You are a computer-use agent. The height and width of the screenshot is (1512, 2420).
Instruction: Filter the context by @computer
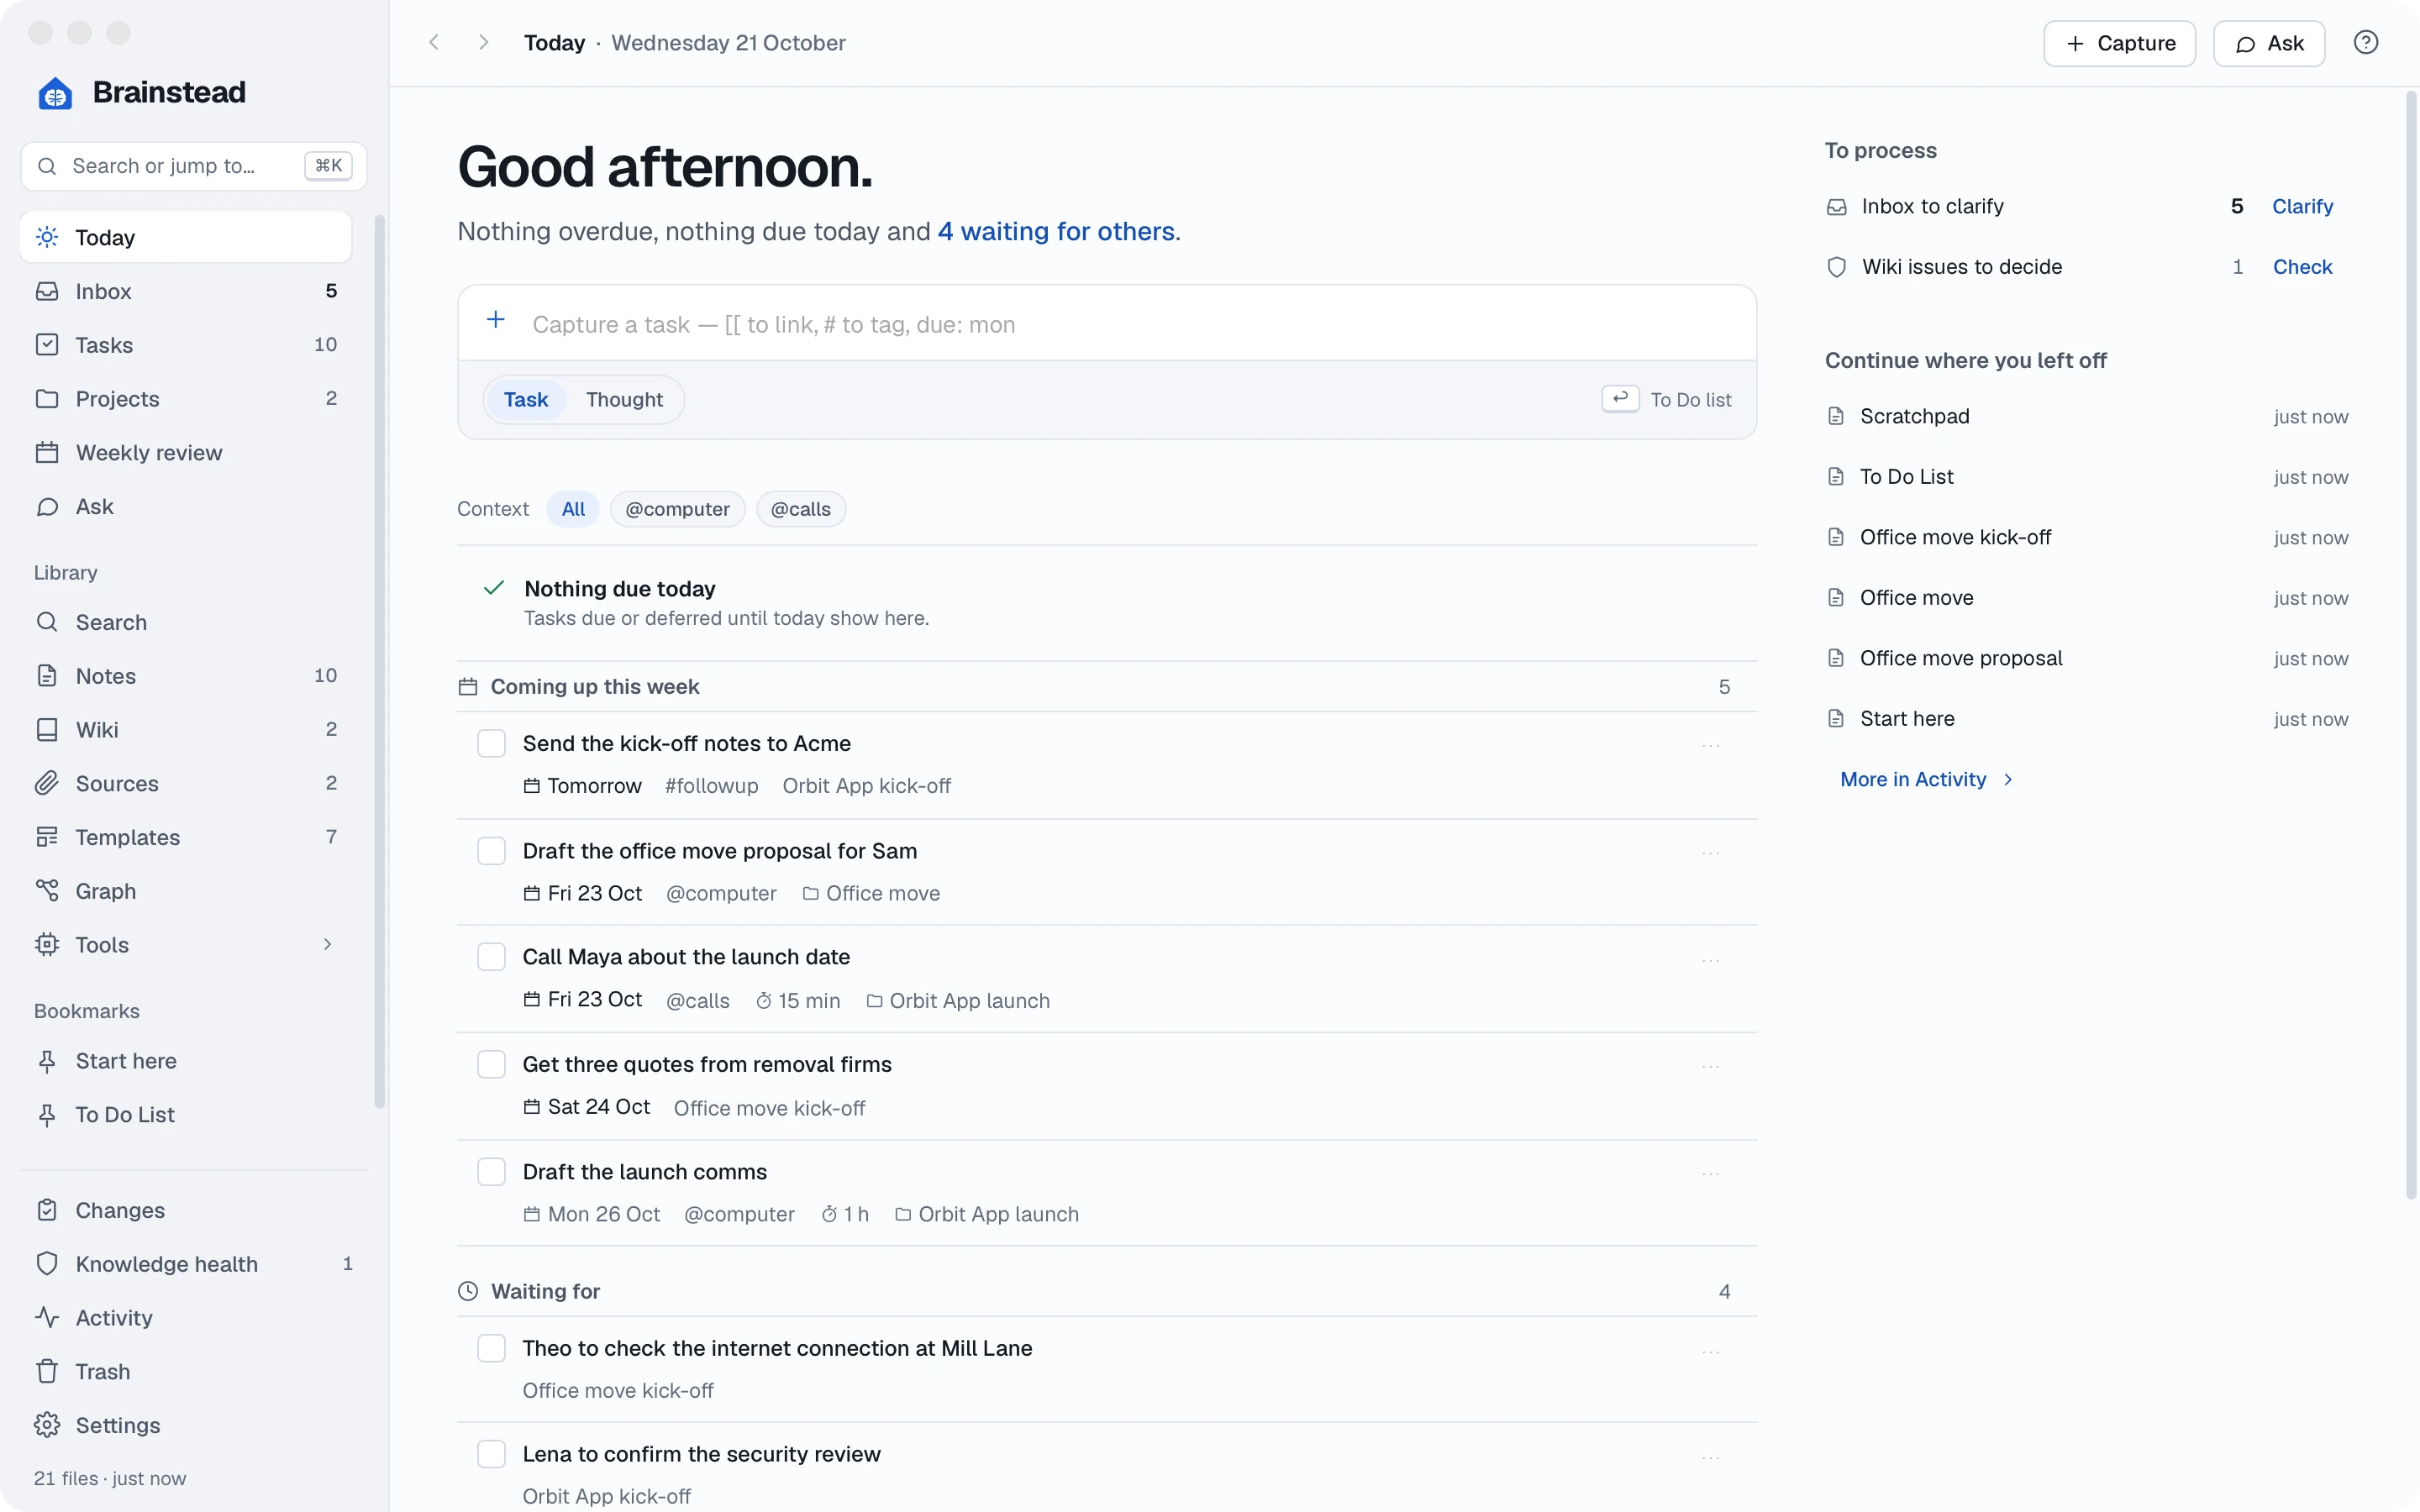click(x=677, y=509)
